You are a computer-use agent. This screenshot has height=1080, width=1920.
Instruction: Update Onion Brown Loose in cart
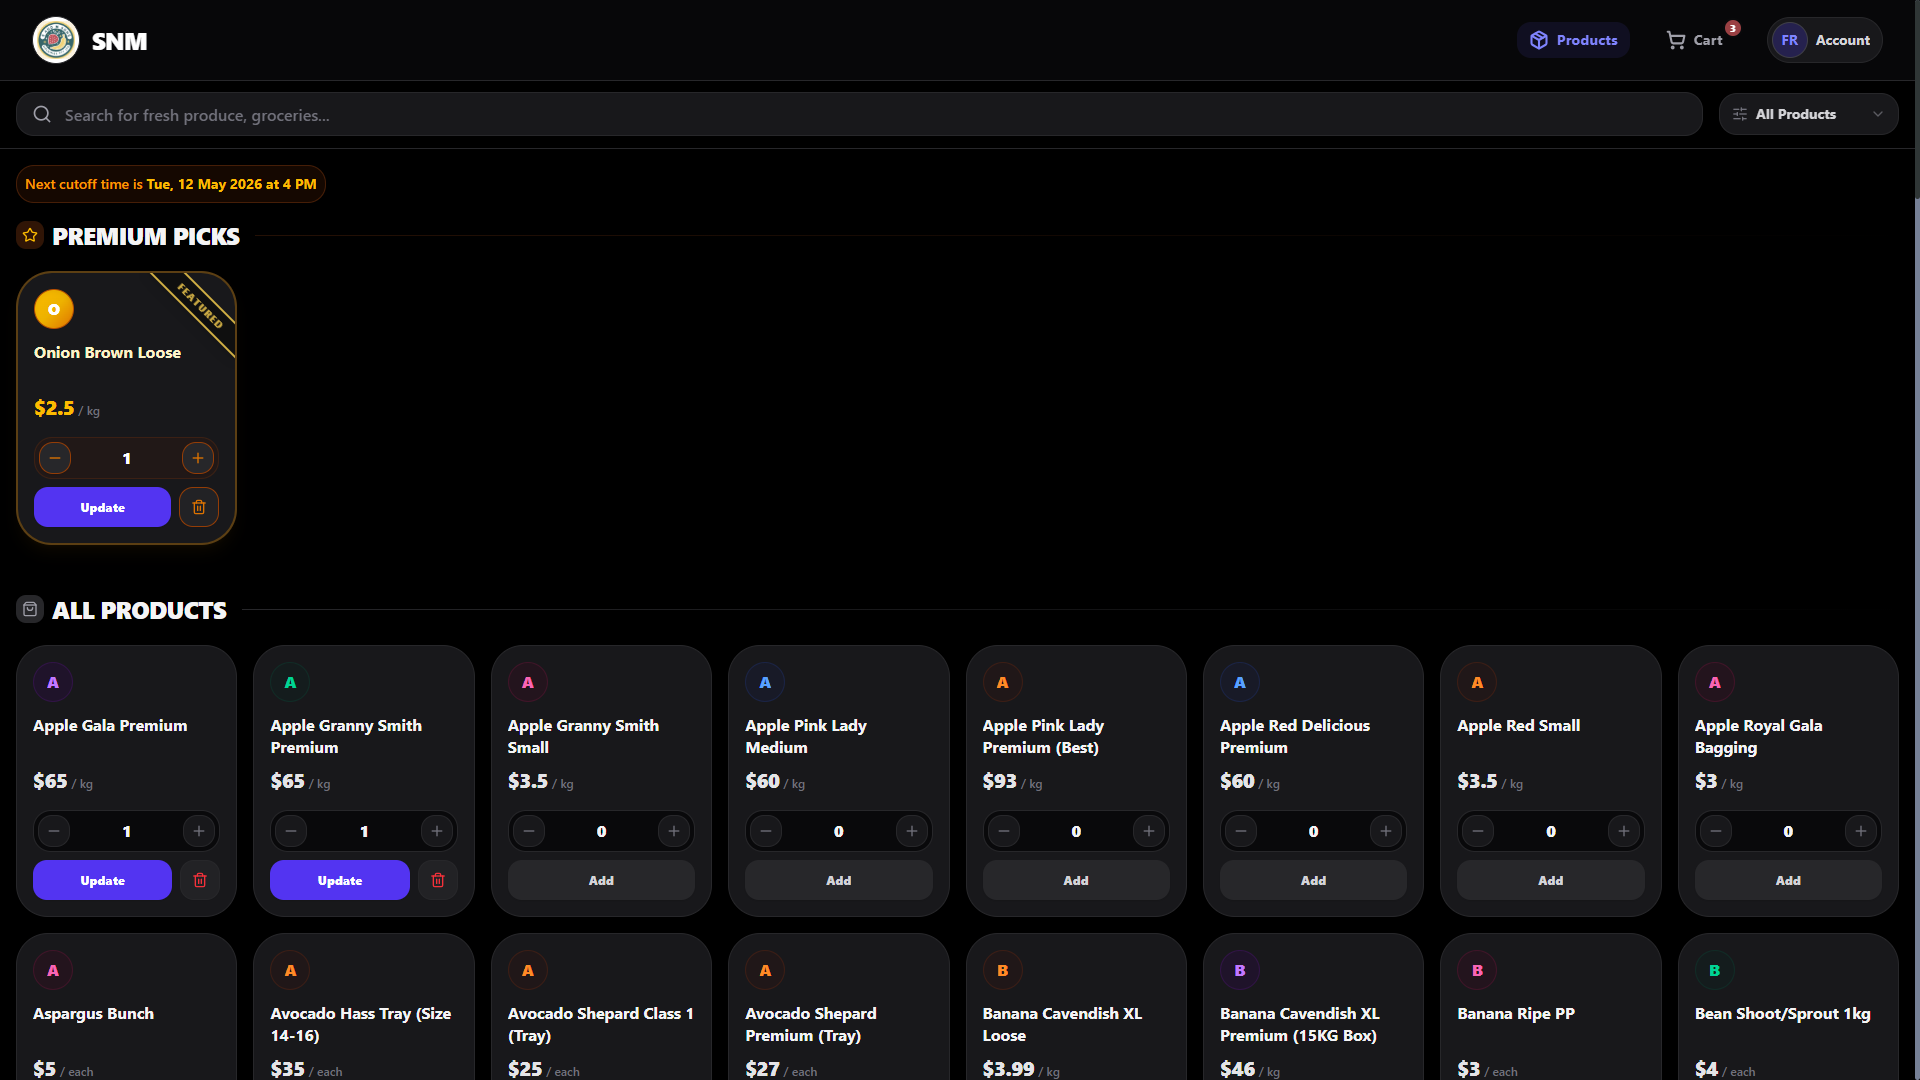click(102, 507)
